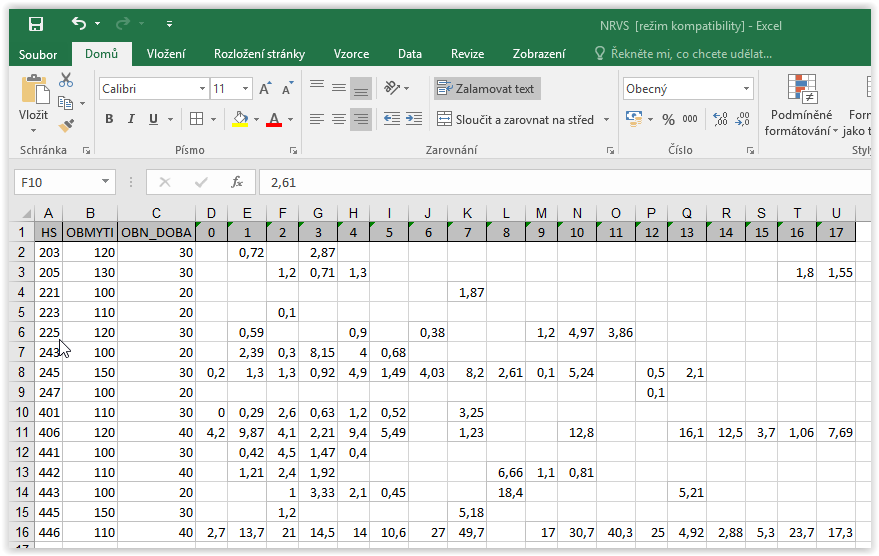Select row header 11
This screenshot has width=879, height=556.
click(22, 432)
